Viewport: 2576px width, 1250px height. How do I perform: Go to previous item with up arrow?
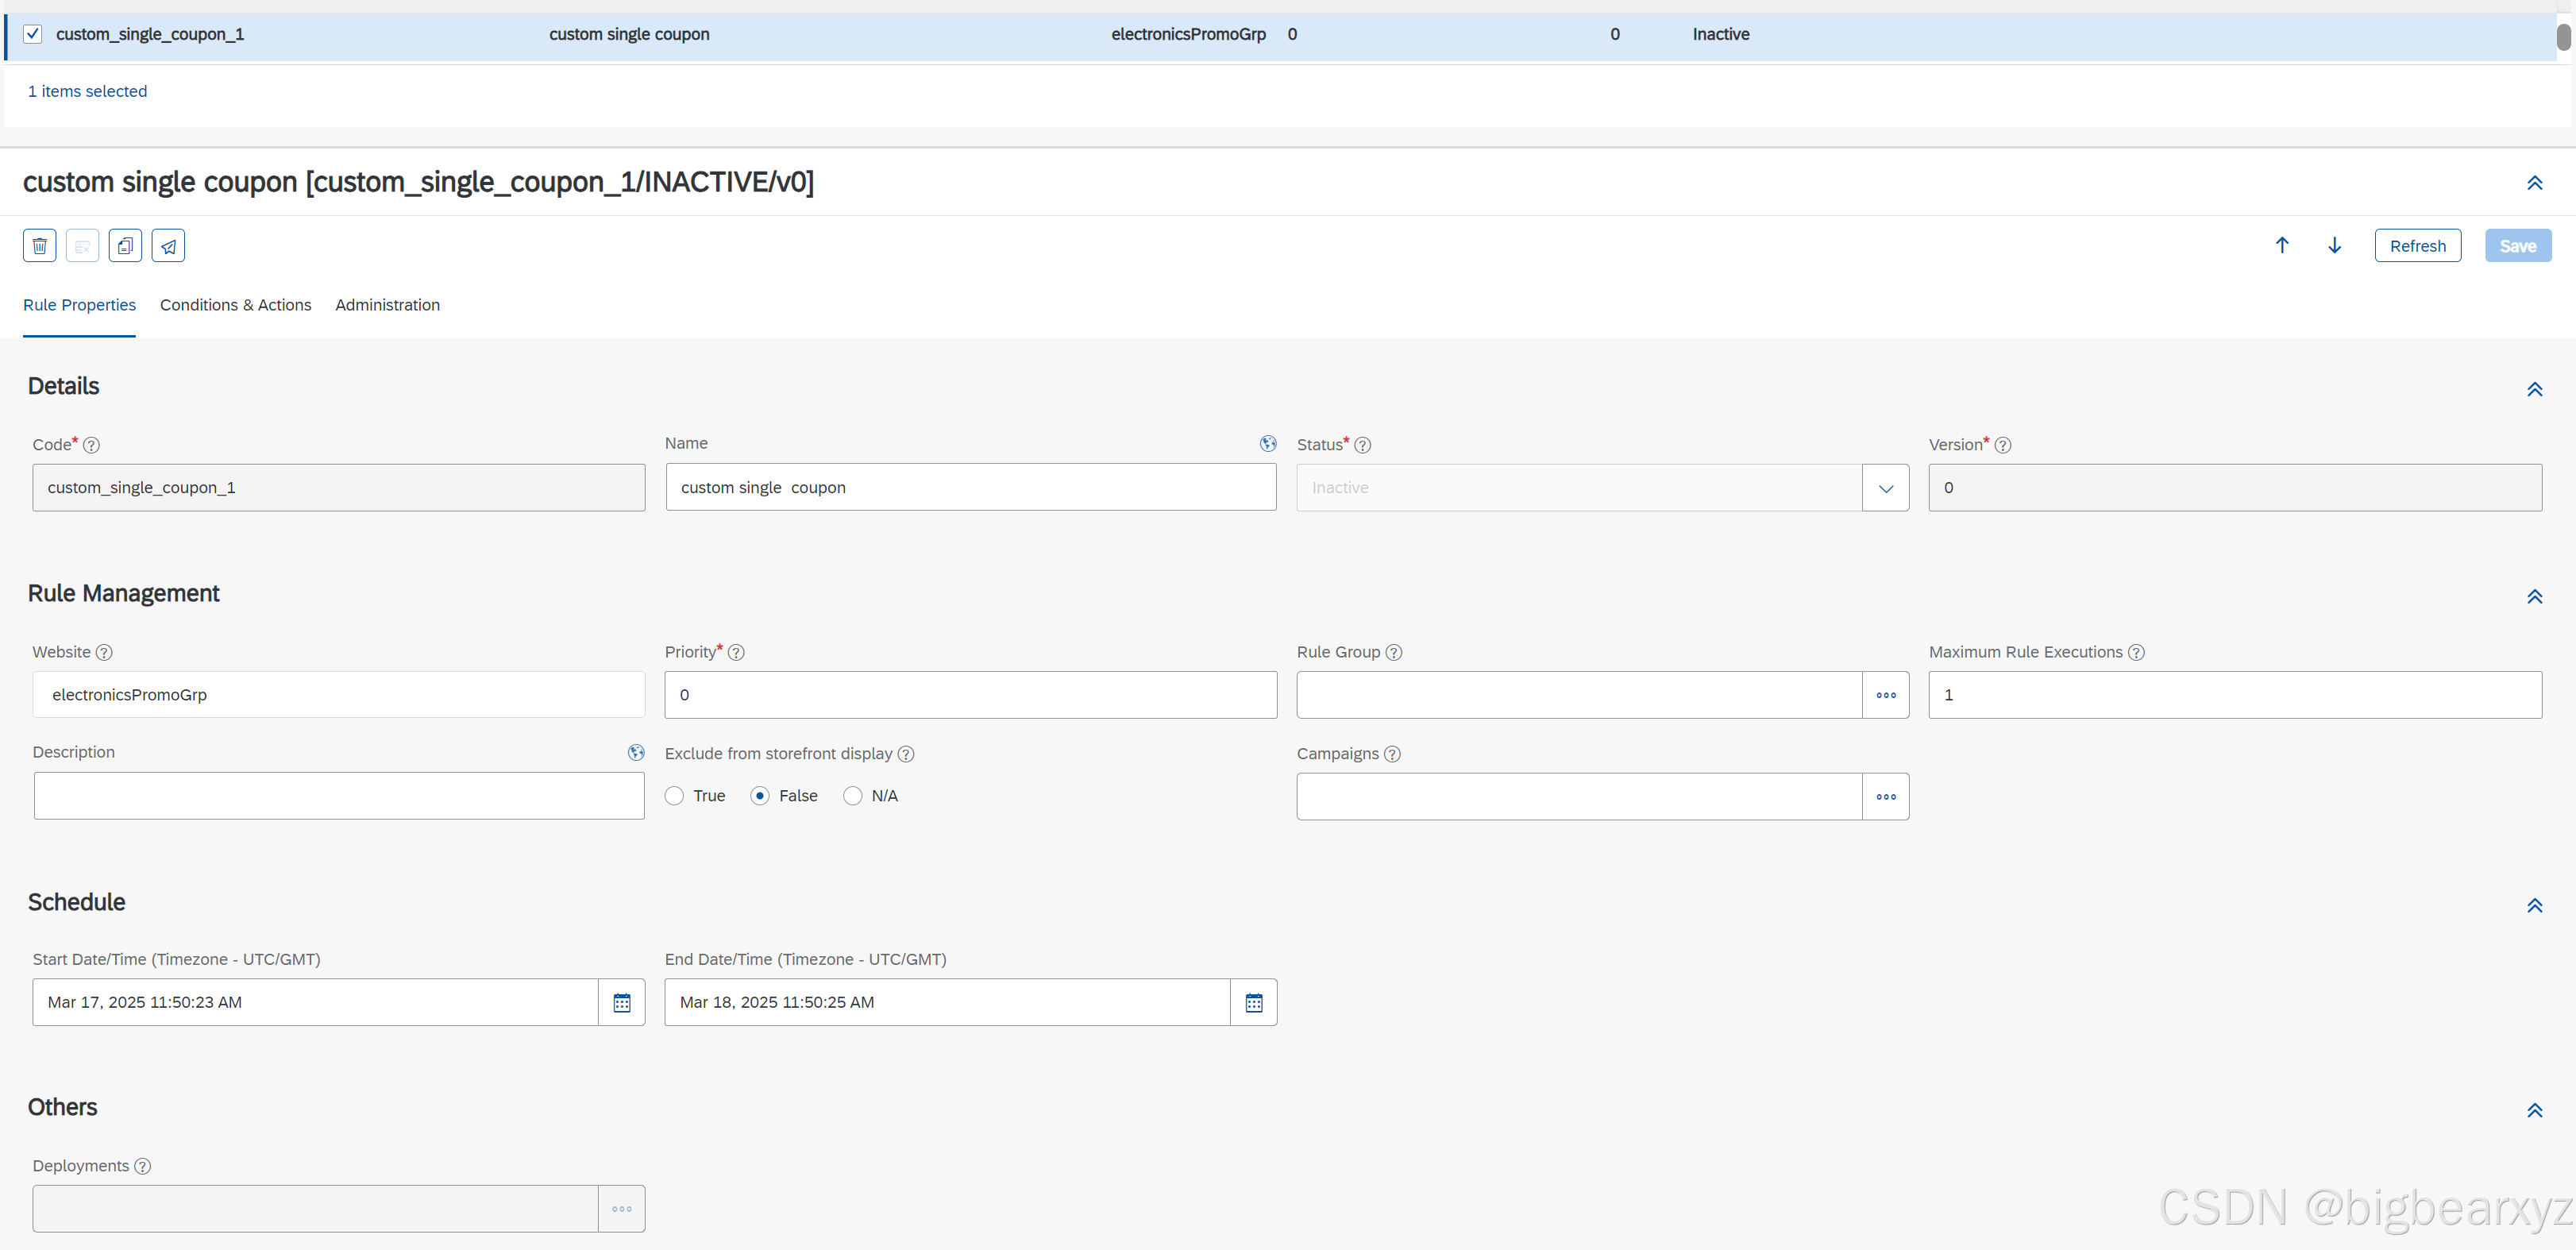(x=2282, y=246)
